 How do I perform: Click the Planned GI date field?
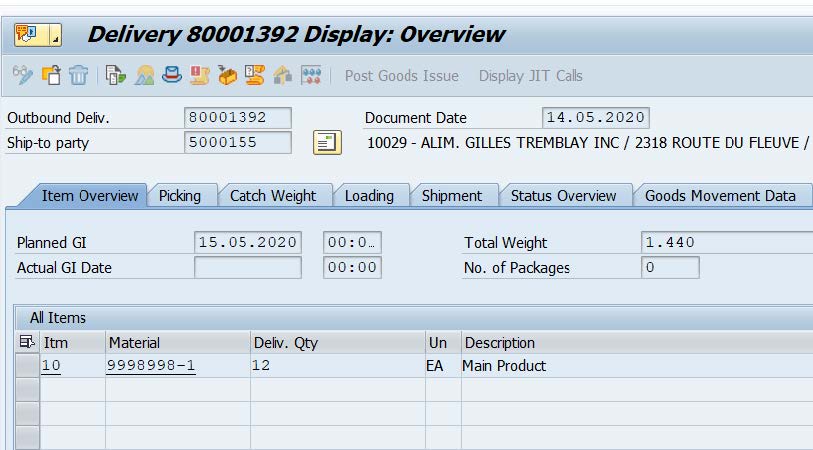247,242
